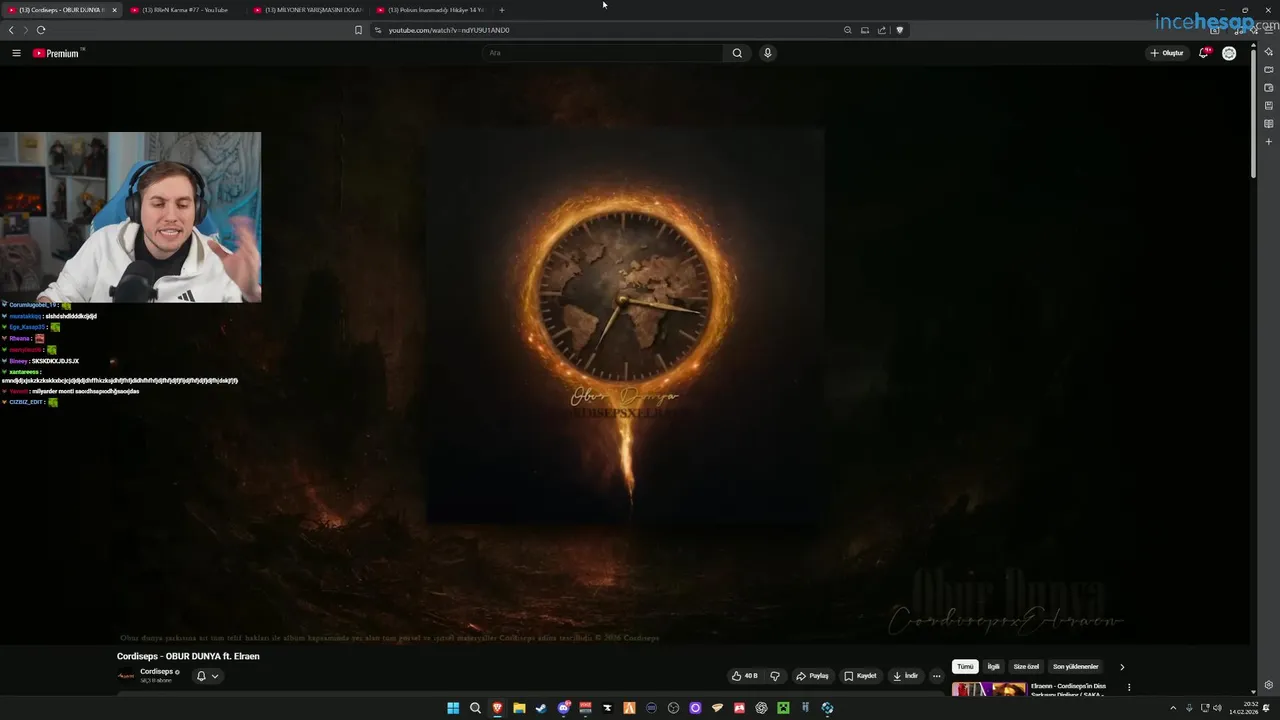Go to YouTube Premium home logo
Screen dimensions: 1280x720
pos(58,53)
